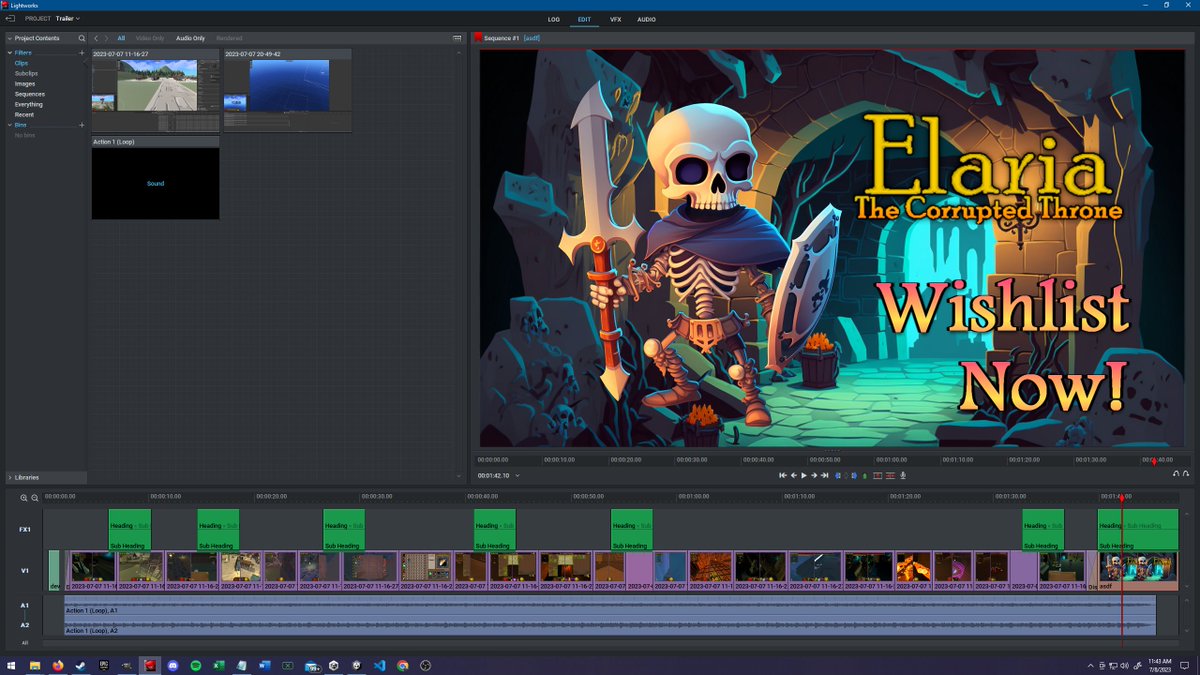The width and height of the screenshot is (1200, 675).
Task: Zoom in on the timeline
Action: [x=24, y=497]
